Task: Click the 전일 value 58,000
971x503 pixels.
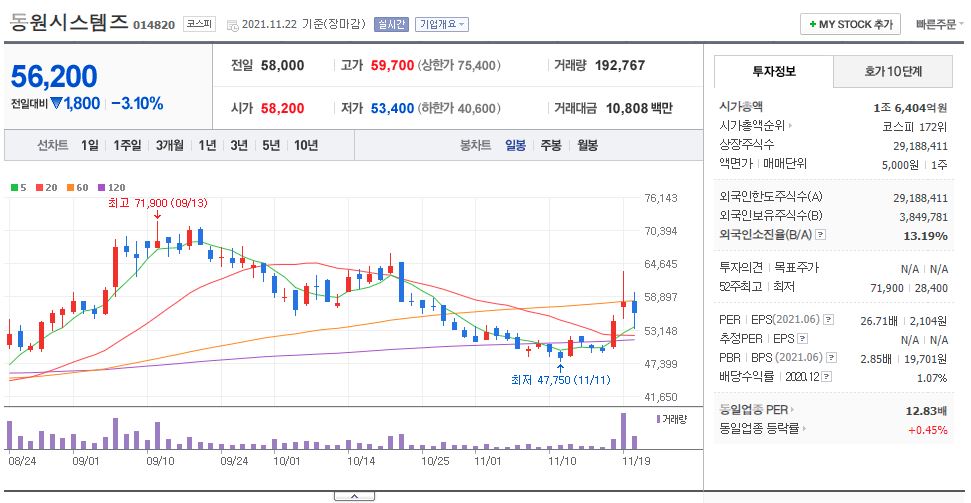Action: [282, 65]
